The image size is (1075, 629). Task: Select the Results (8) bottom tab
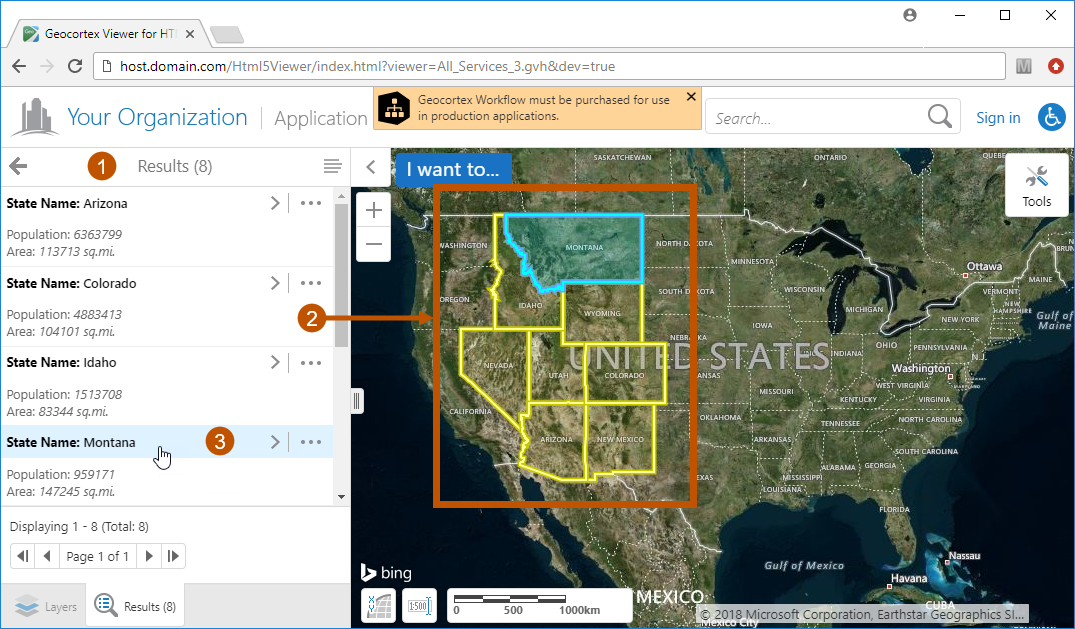coord(135,606)
